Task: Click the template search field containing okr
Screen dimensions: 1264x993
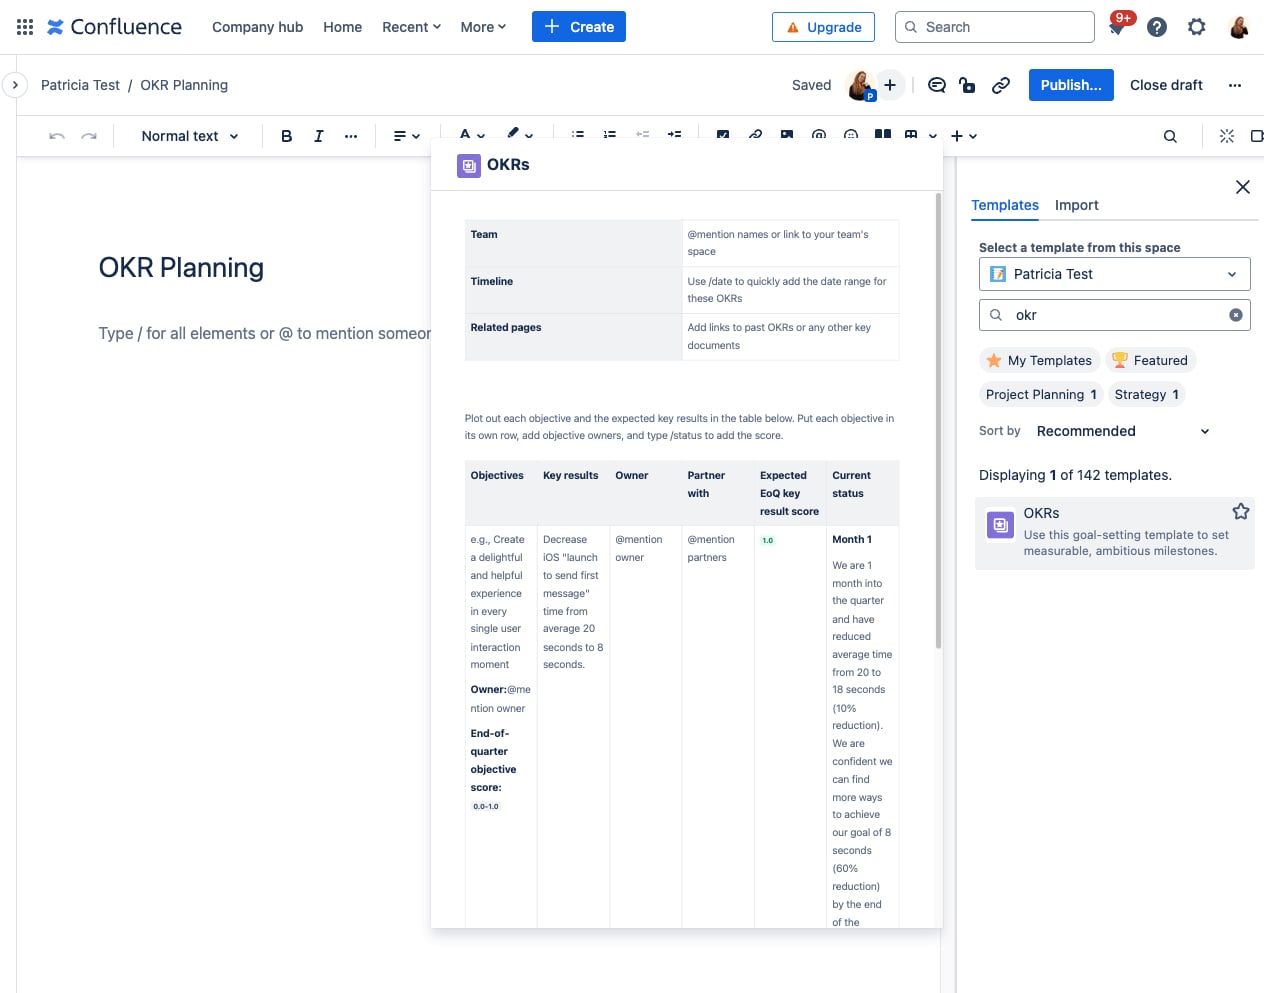Action: 1114,315
